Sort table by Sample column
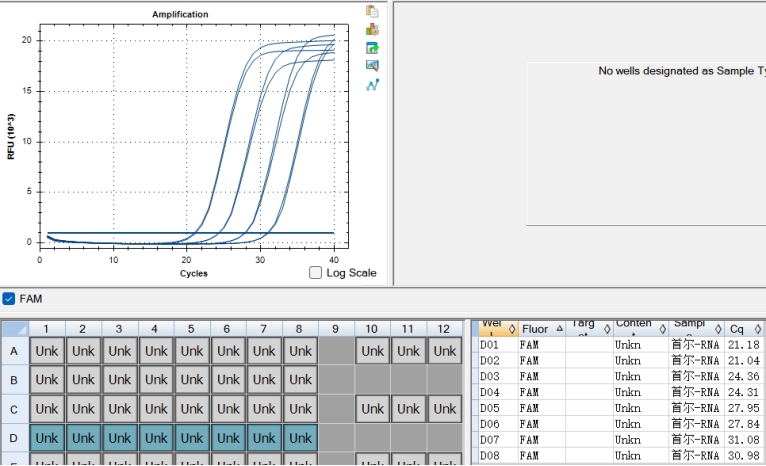The height and width of the screenshot is (466, 766). tap(697, 328)
